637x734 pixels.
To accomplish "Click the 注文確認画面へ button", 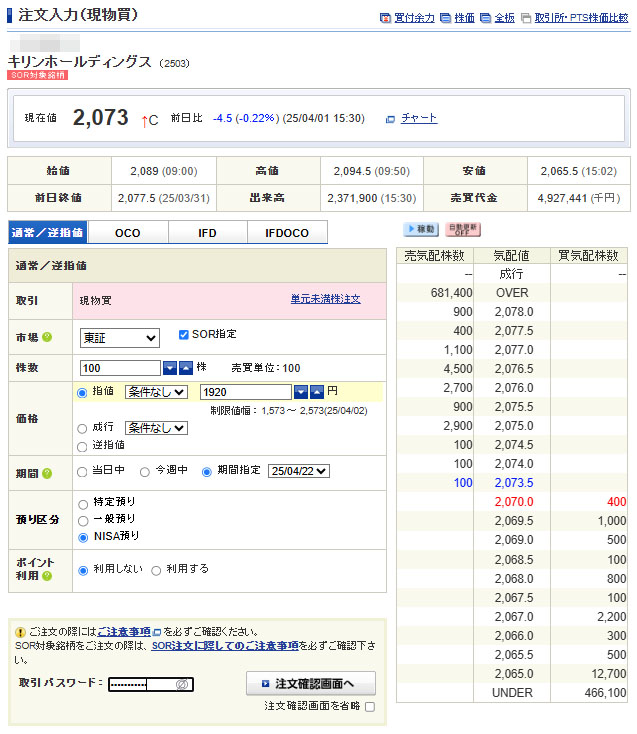I will point(310,684).
